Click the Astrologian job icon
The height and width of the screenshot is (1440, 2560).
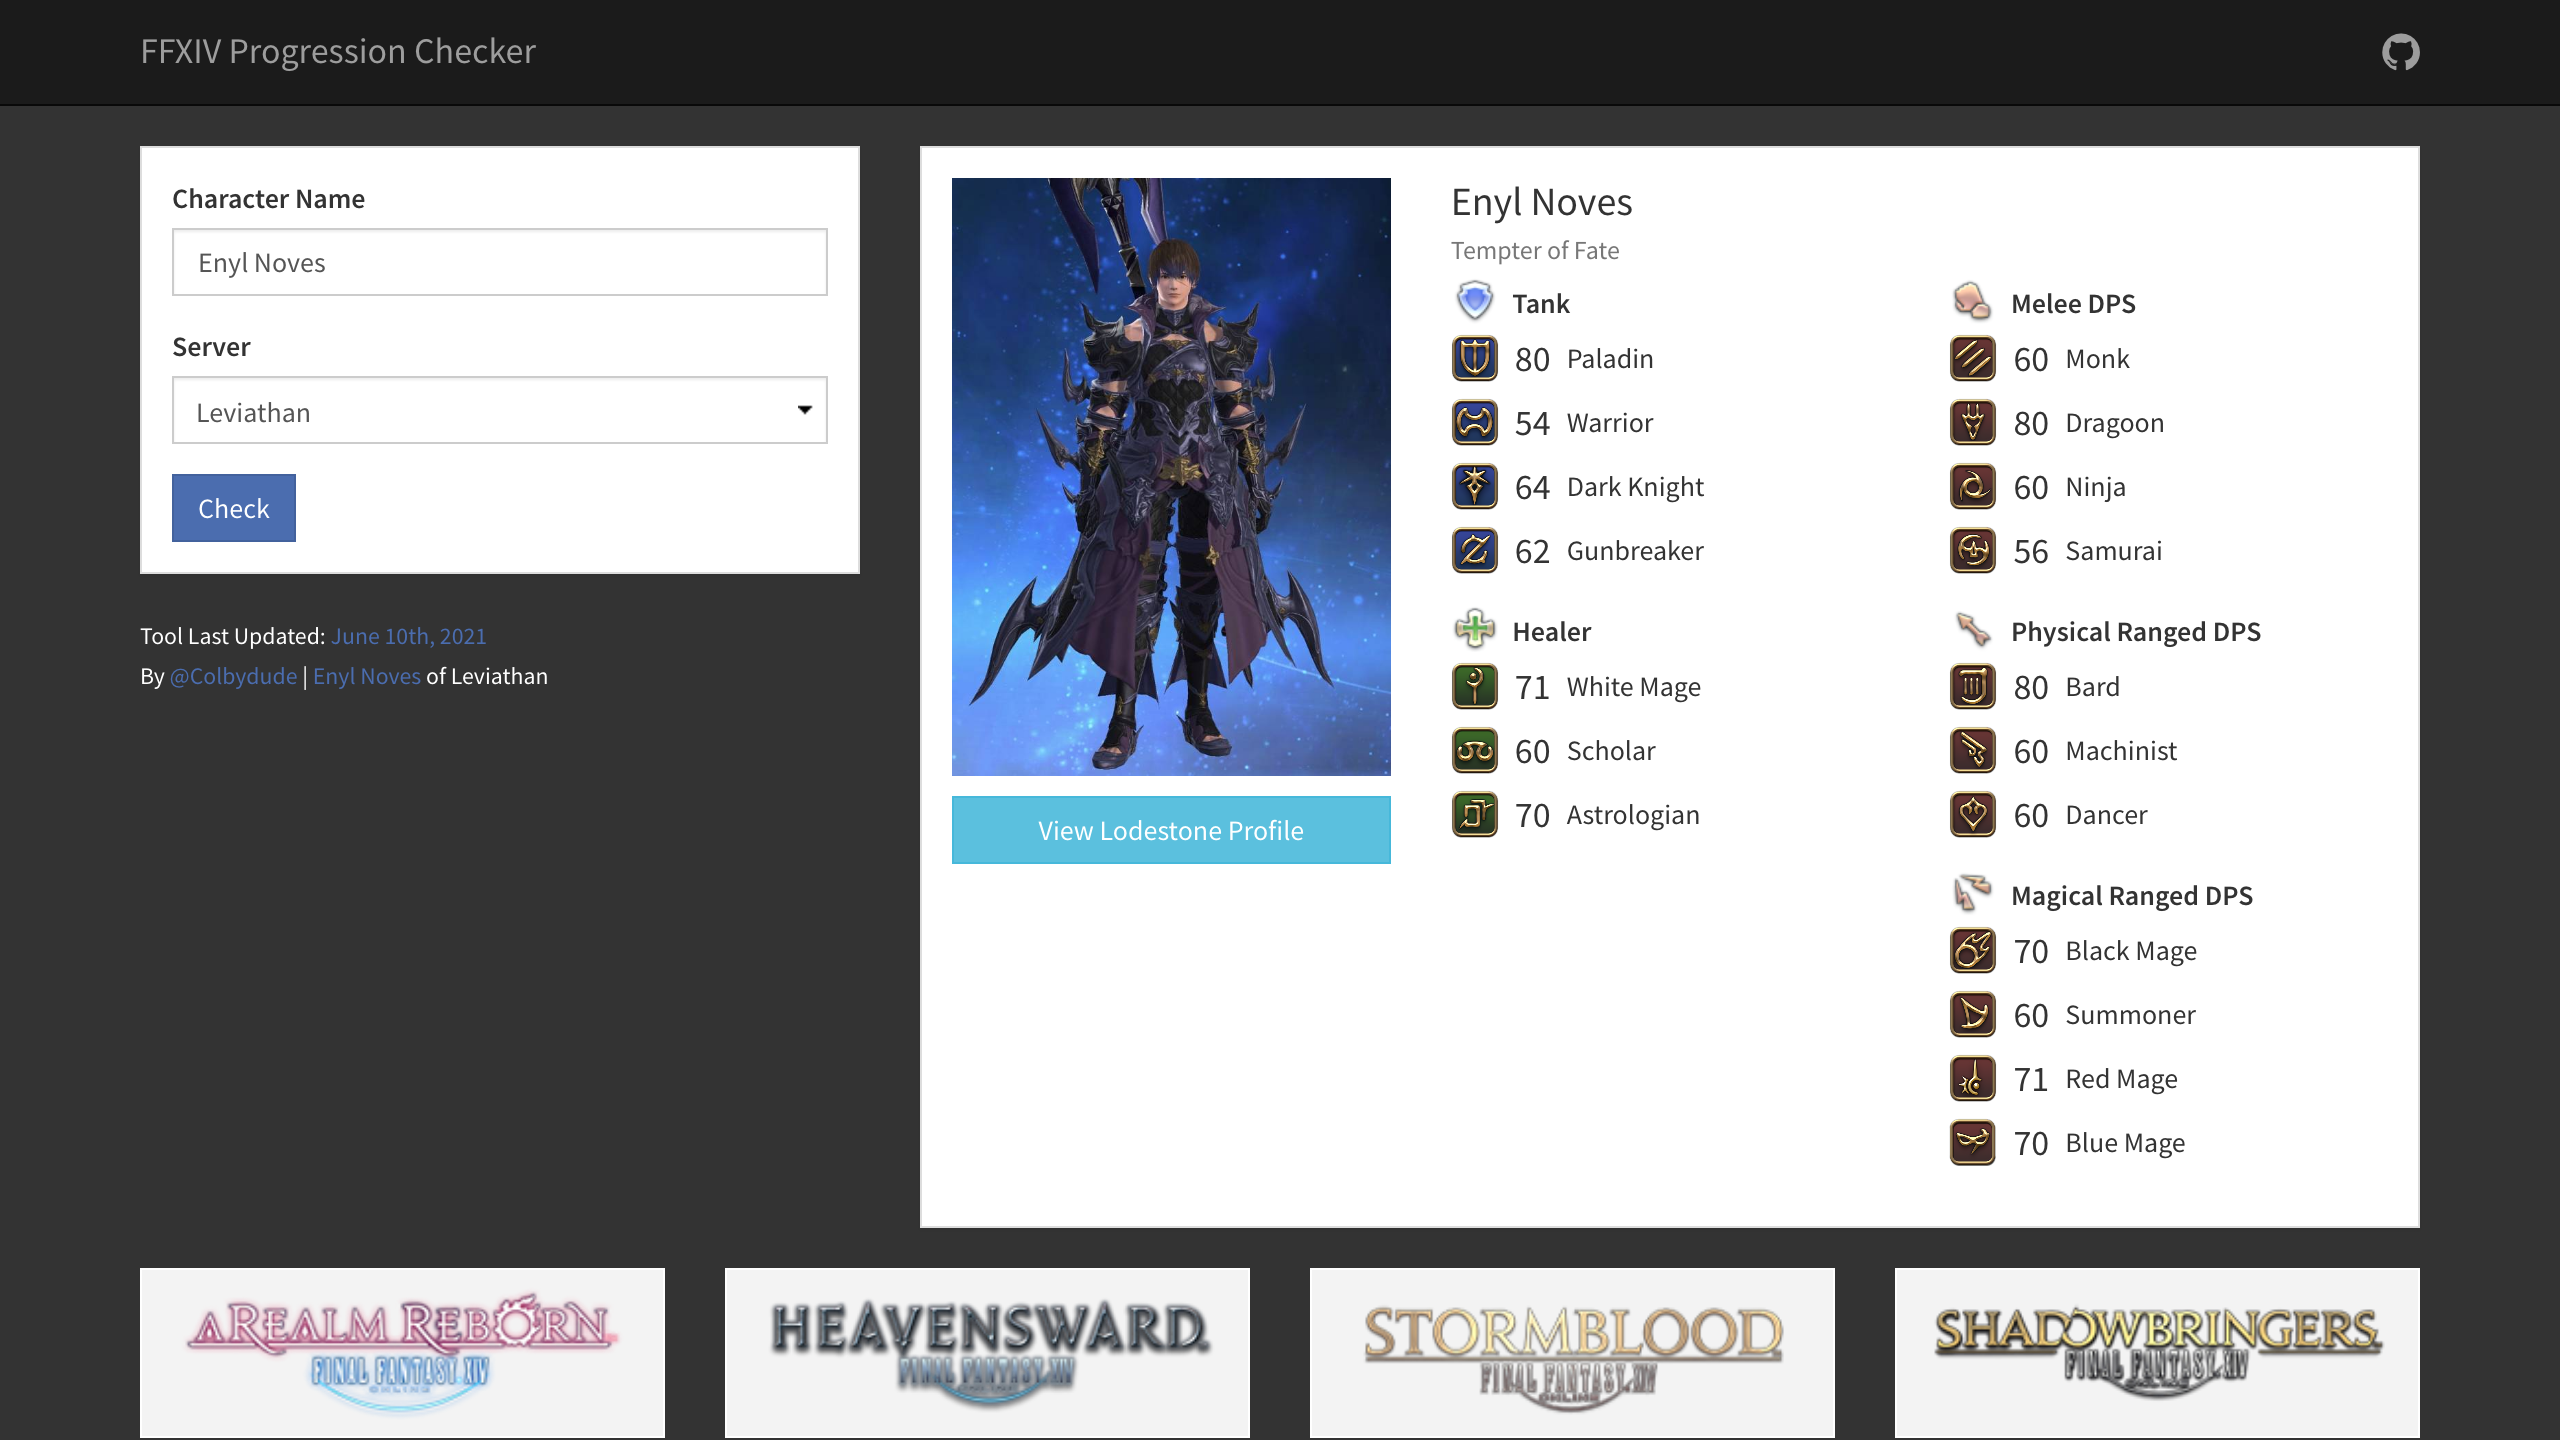click(x=1474, y=815)
